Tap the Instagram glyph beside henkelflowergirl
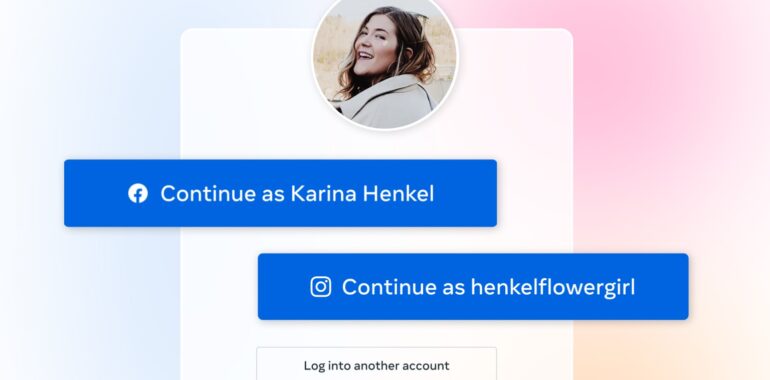770x380 pixels. coord(321,287)
